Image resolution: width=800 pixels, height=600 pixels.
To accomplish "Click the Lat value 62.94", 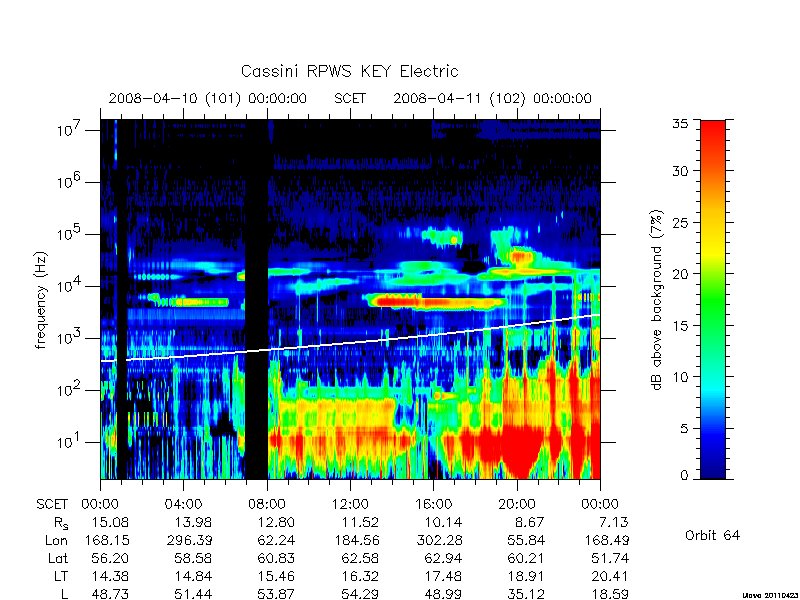I will click(x=443, y=558).
